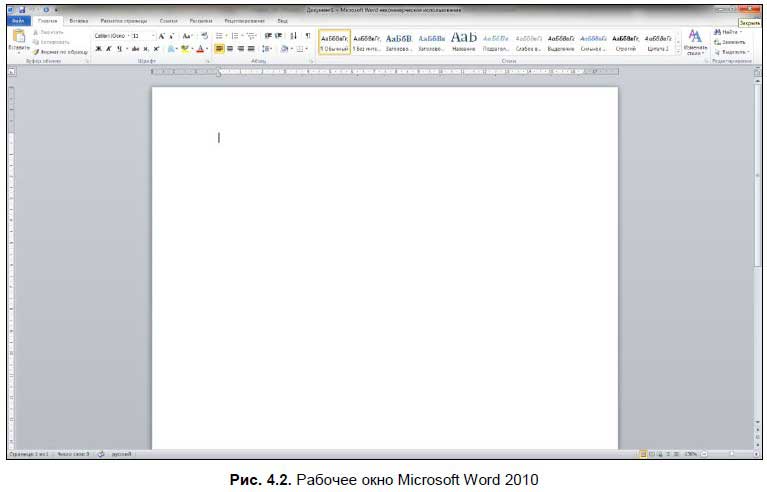767x492 pixels.
Task: Click Изменить стили (Change Styles) button
Action: [x=695, y=42]
